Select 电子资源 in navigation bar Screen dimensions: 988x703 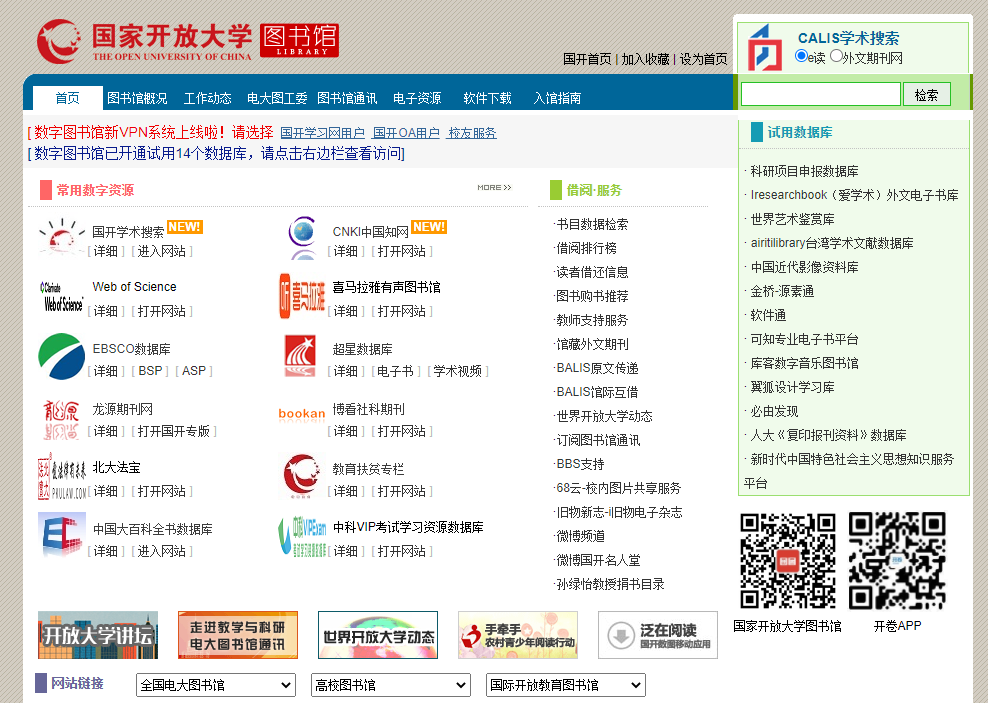click(x=417, y=98)
